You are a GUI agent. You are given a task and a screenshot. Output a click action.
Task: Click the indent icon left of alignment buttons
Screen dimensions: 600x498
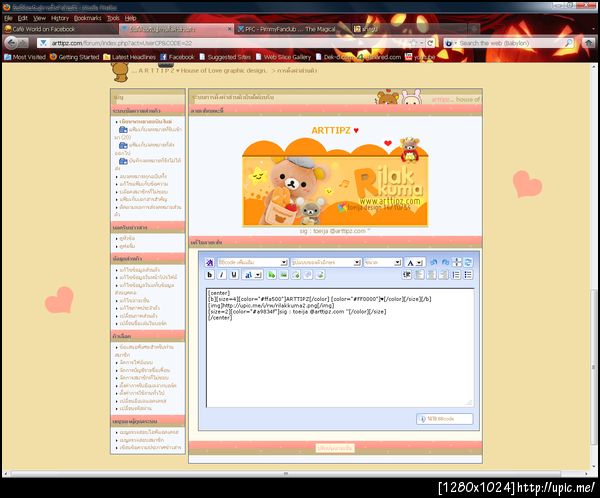(407, 275)
